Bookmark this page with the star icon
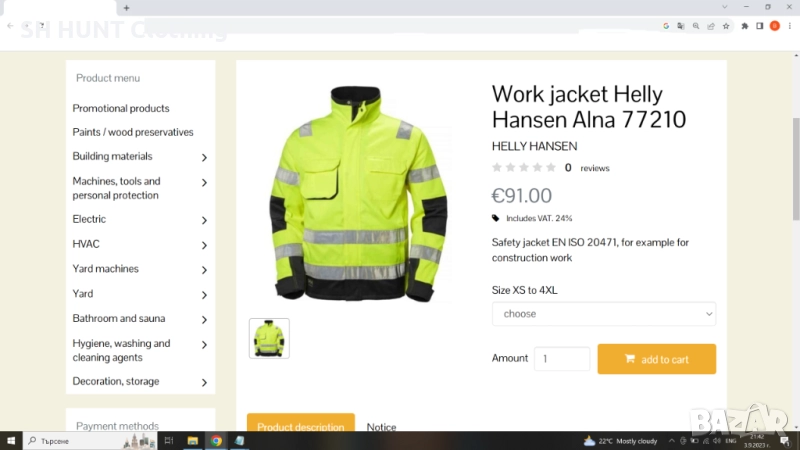800x450 pixels. pos(726,26)
